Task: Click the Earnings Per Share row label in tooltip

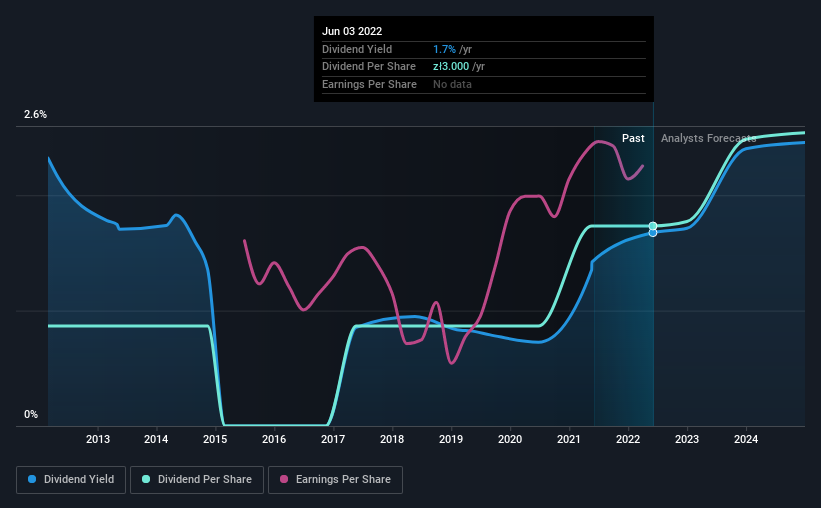Action: coord(369,84)
